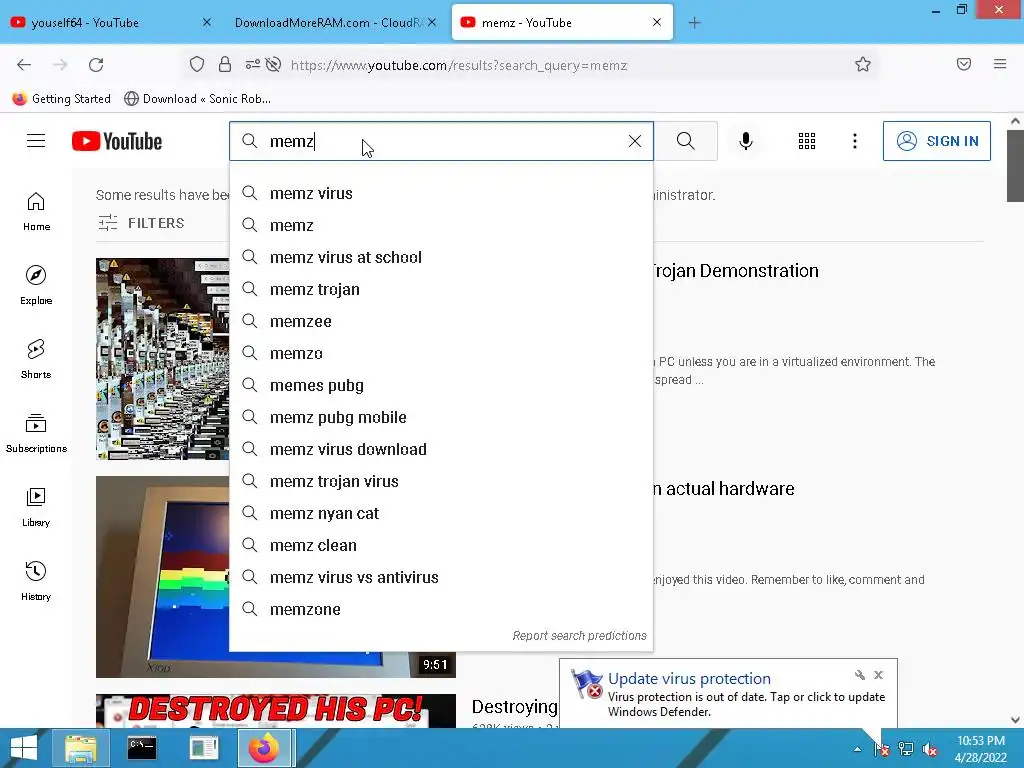
Task: Open File Explorer from the taskbar
Action: (x=80, y=748)
